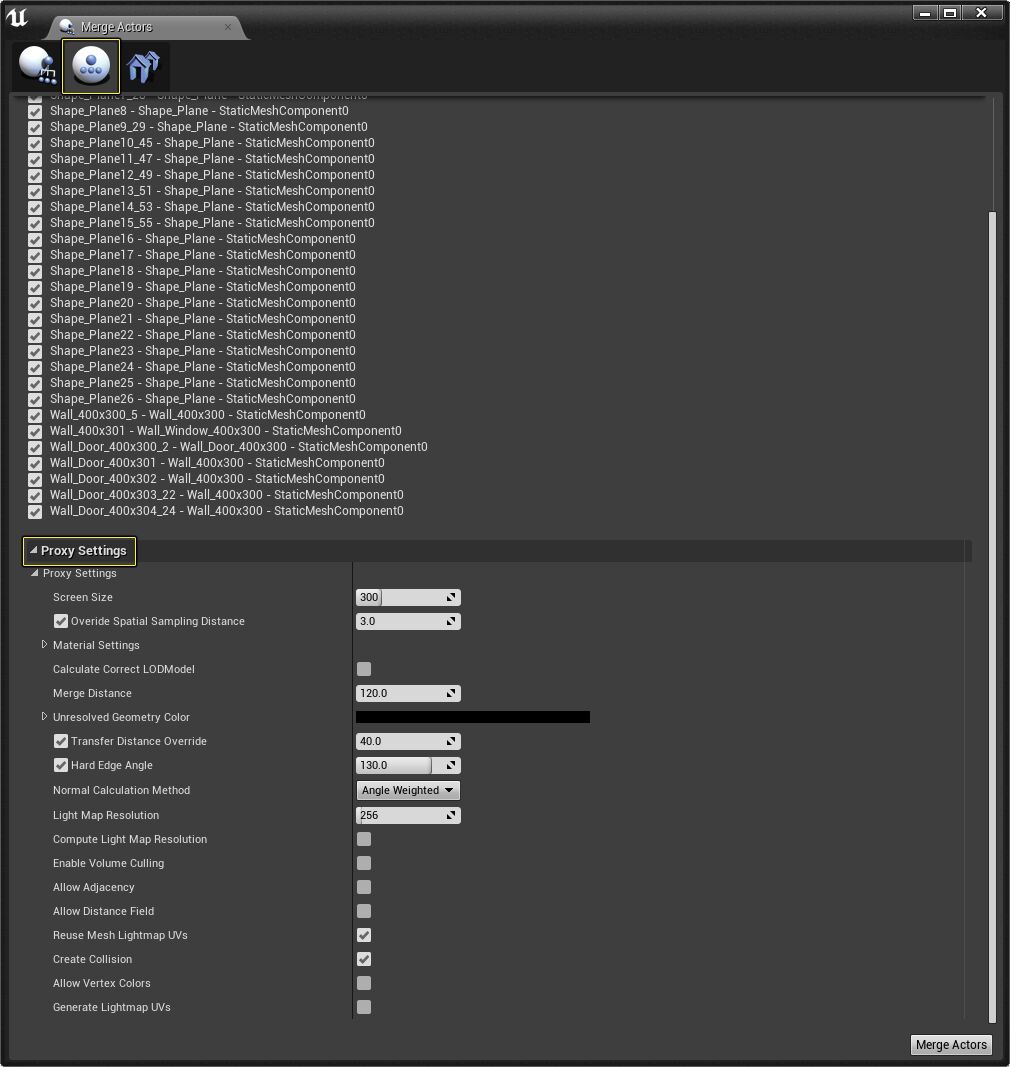Screen dimensions: 1010x1067
Task: Expand the Unresolved Geometry Color section
Action: point(45,717)
